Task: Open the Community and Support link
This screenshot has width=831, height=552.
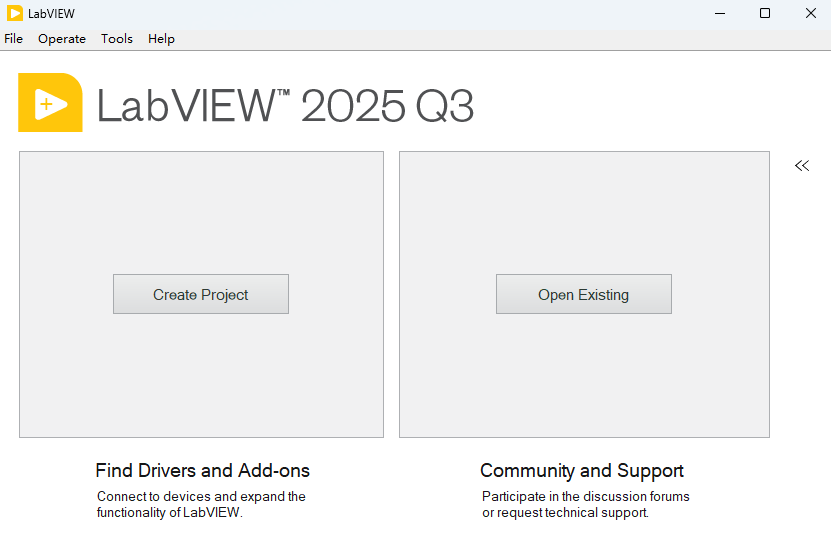Action: [582, 470]
